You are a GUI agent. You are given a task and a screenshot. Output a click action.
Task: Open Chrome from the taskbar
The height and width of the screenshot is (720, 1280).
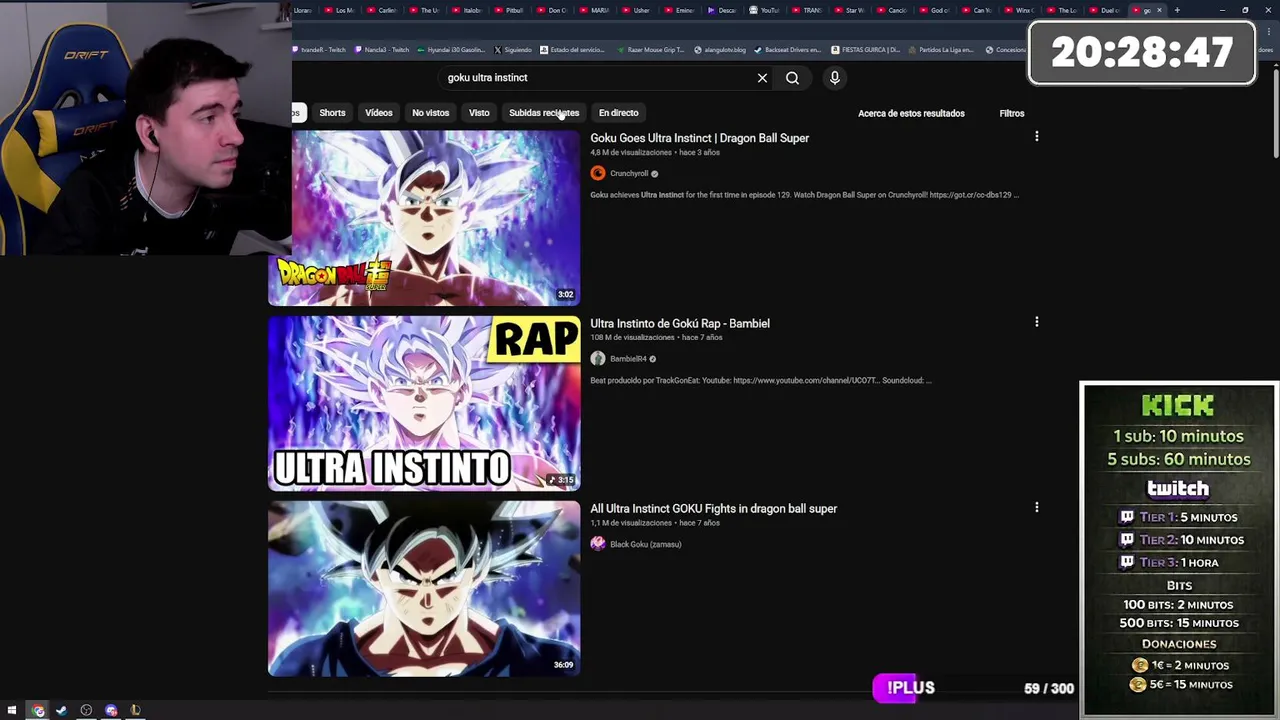pyautogui.click(x=38, y=710)
